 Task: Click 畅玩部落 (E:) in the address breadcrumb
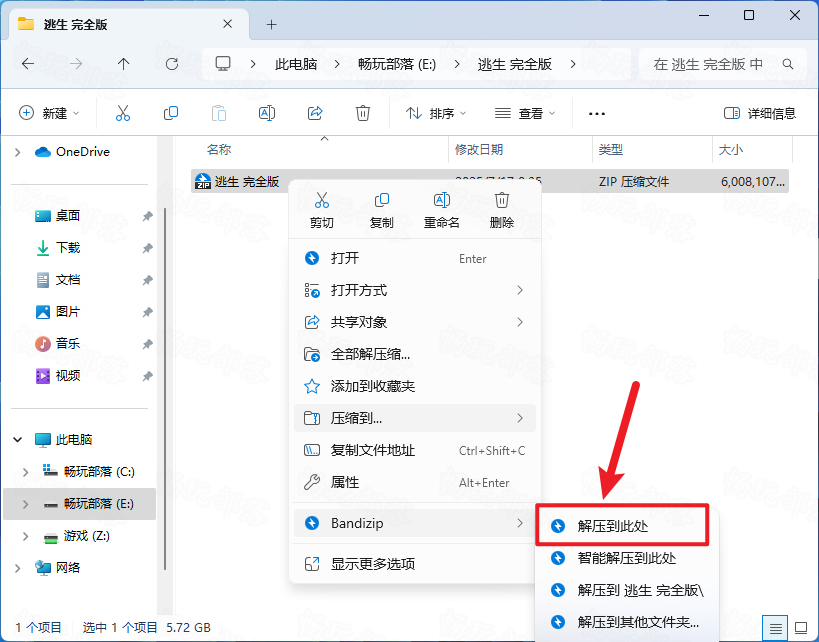(x=397, y=64)
